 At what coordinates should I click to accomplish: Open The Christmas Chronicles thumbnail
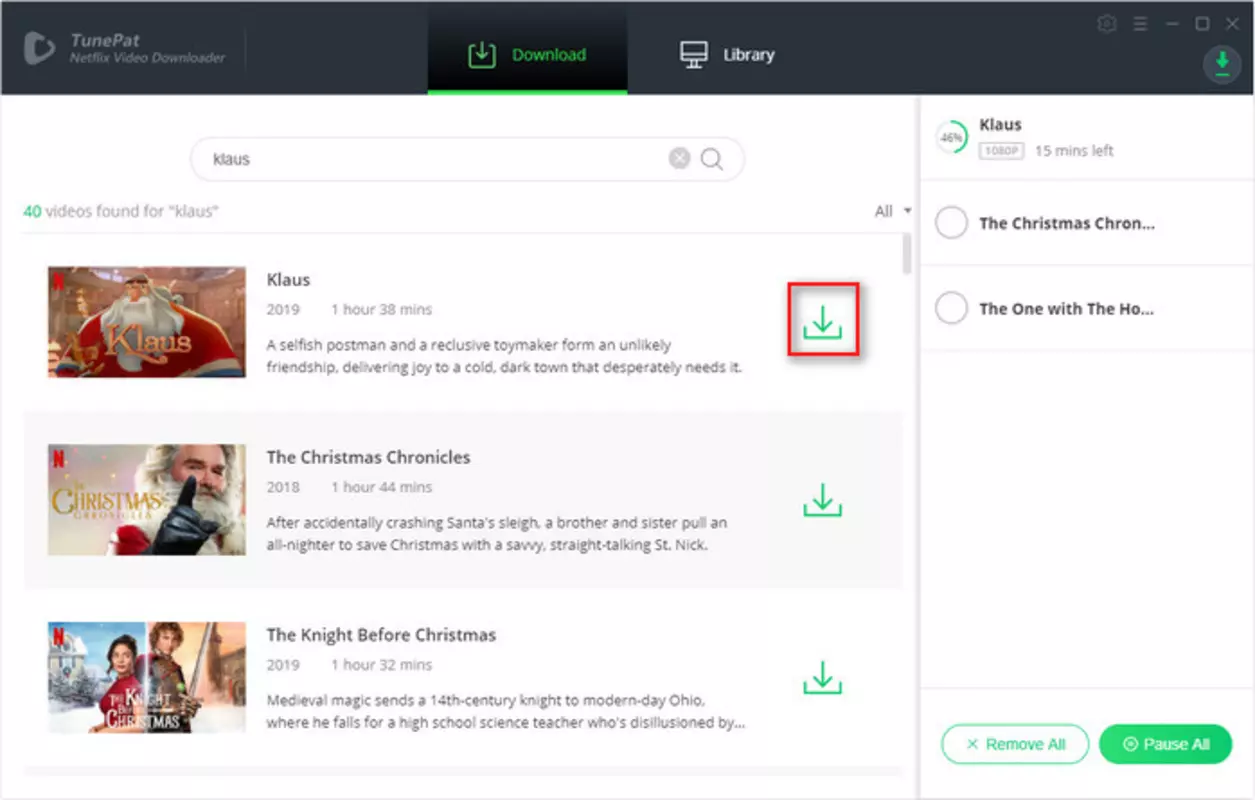pos(147,500)
